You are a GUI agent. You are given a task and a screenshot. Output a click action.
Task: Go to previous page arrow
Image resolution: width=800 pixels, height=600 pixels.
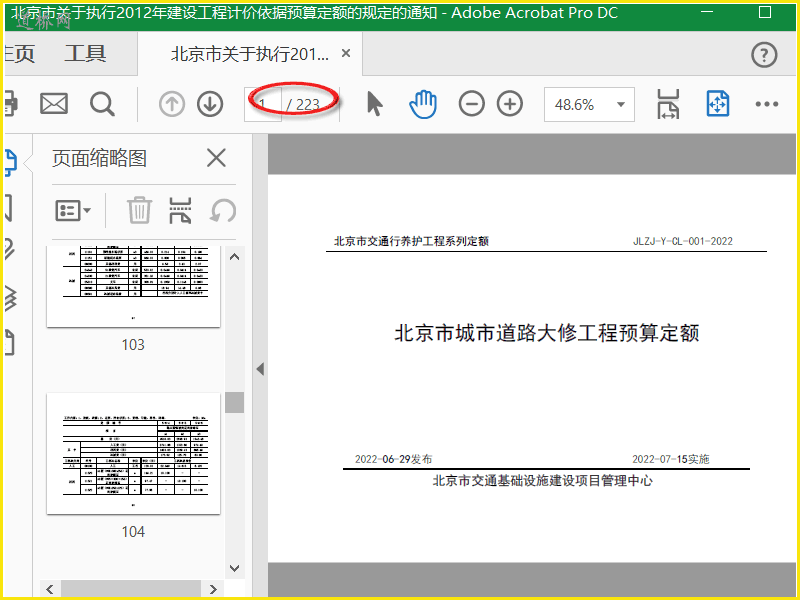[172, 104]
